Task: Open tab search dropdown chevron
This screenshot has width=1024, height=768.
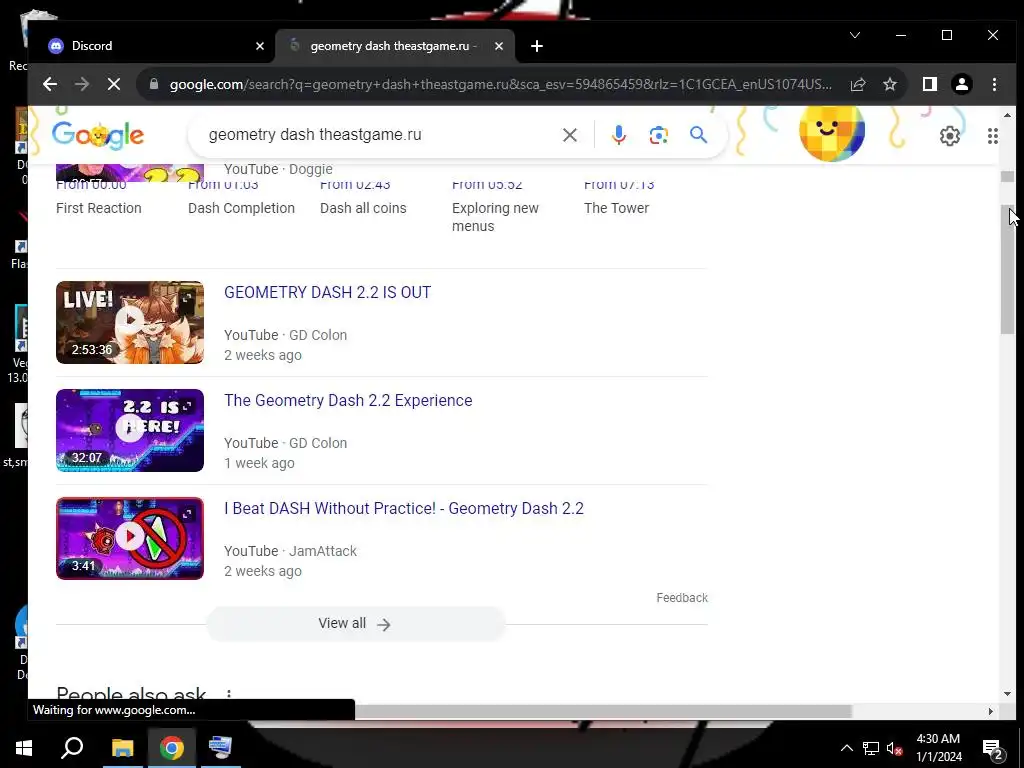Action: pyautogui.click(x=854, y=35)
